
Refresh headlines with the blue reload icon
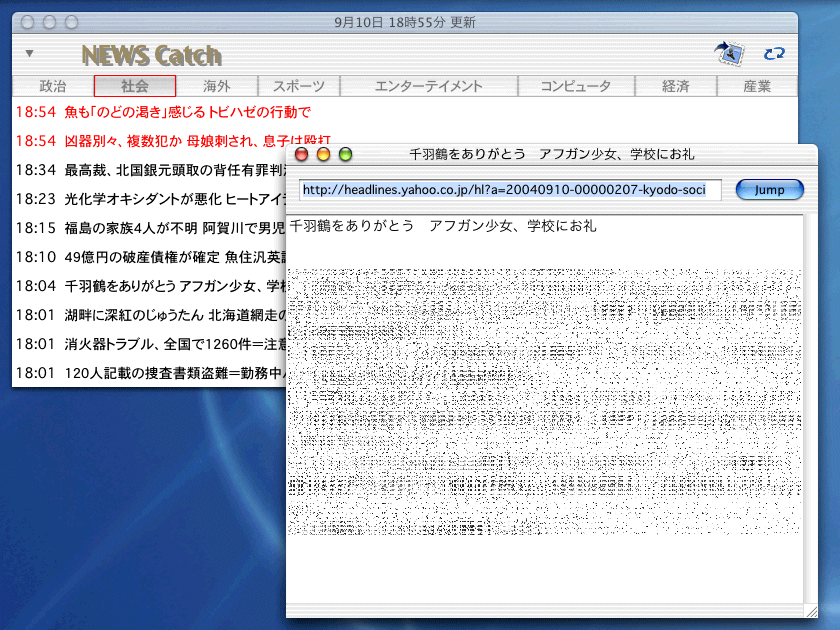pyautogui.click(x=774, y=54)
